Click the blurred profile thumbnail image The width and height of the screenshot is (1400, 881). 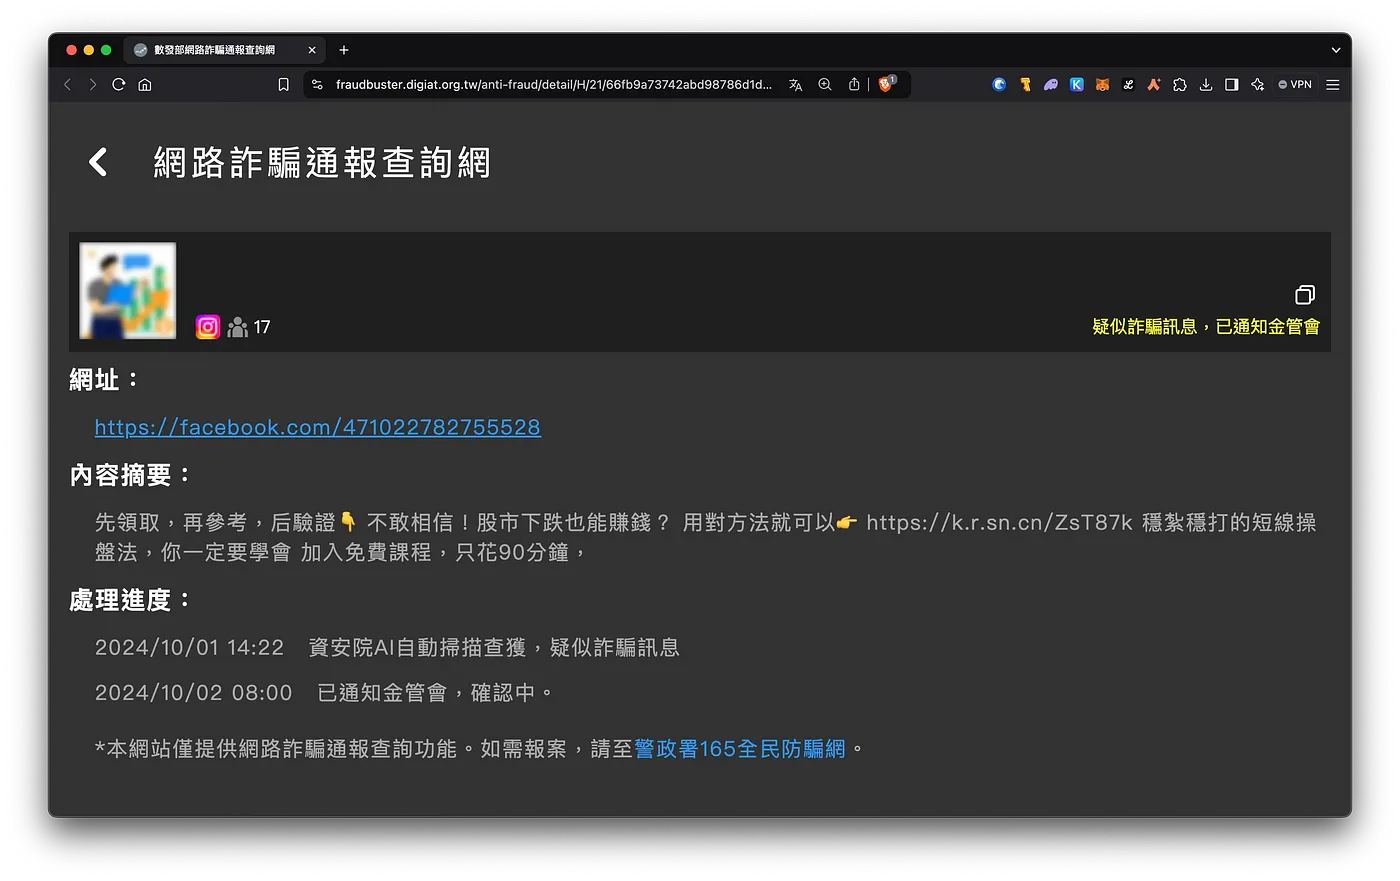(128, 291)
